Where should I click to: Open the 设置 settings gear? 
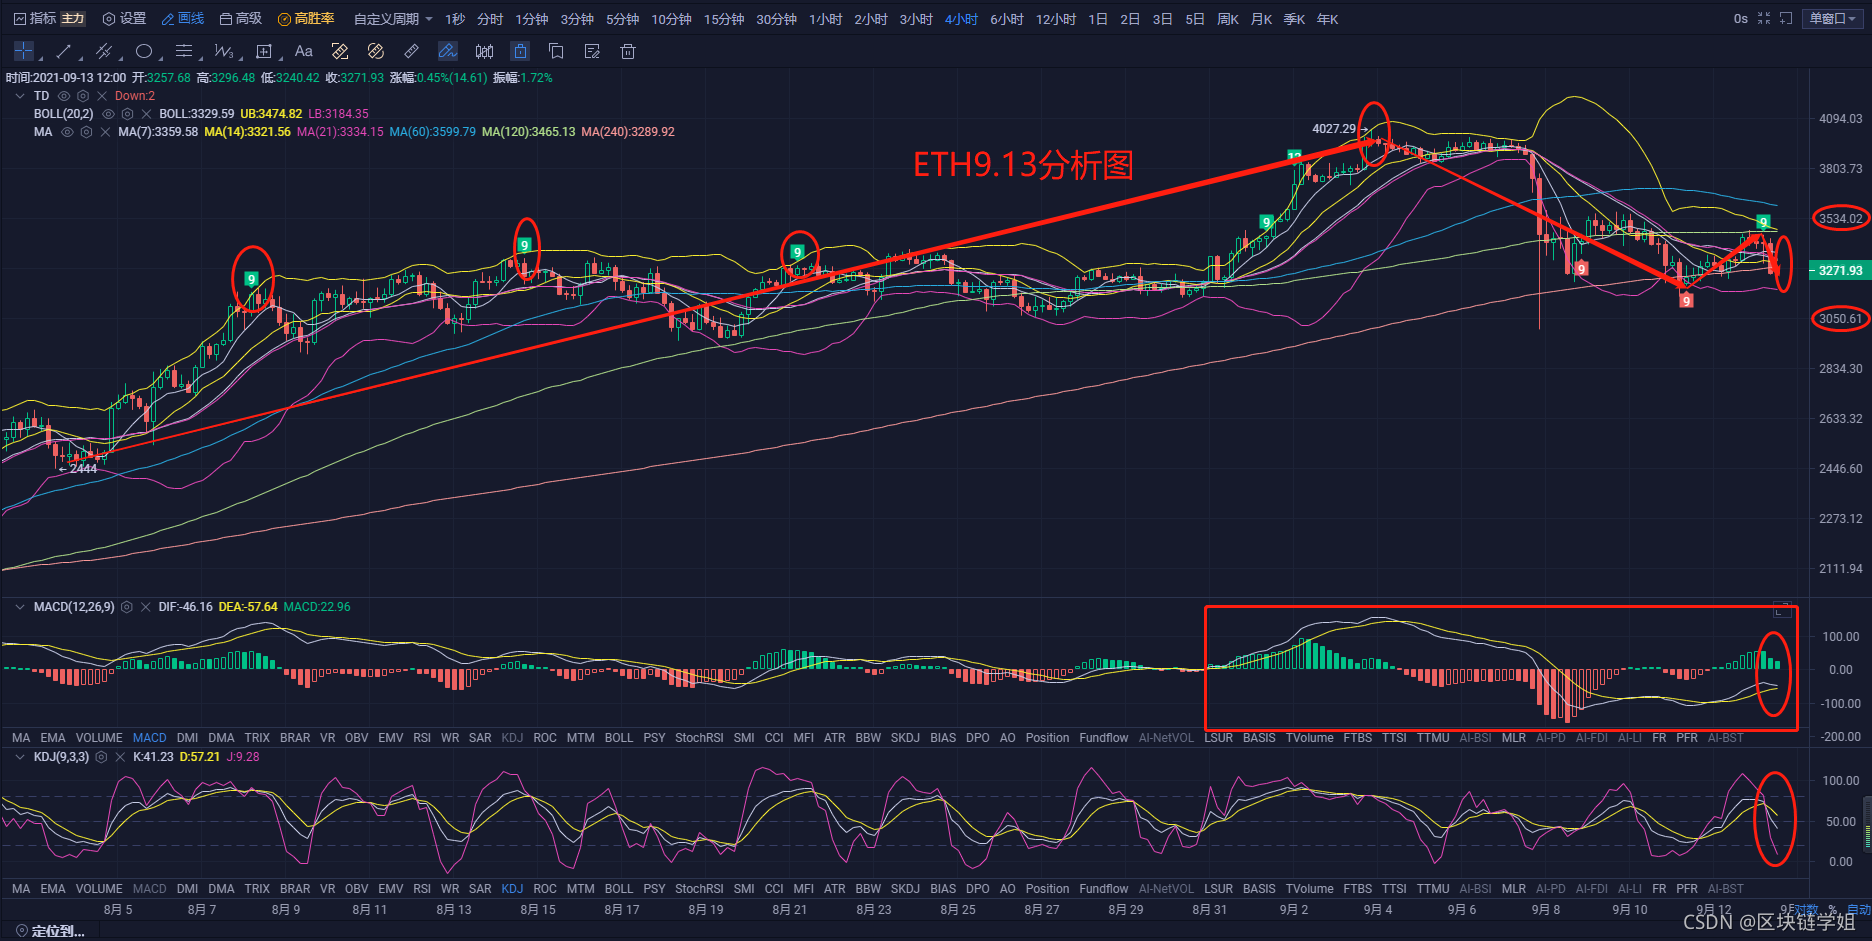pos(124,19)
